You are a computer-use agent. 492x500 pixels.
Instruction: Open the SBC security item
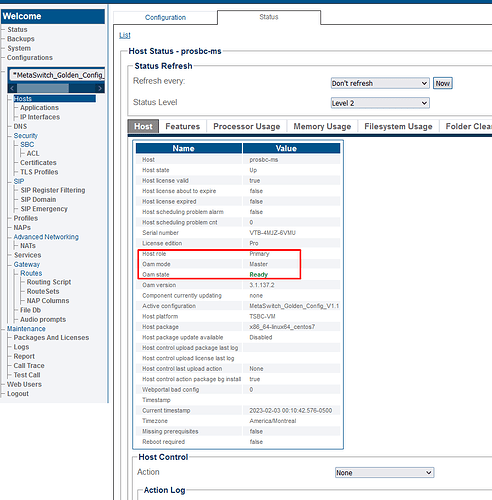[27, 145]
